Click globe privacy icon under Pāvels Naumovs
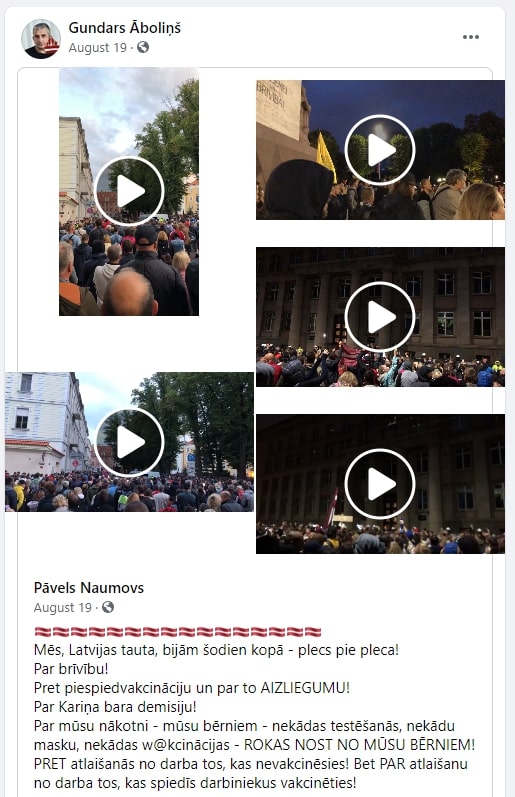Screen dimensions: 515x797 click(108, 607)
